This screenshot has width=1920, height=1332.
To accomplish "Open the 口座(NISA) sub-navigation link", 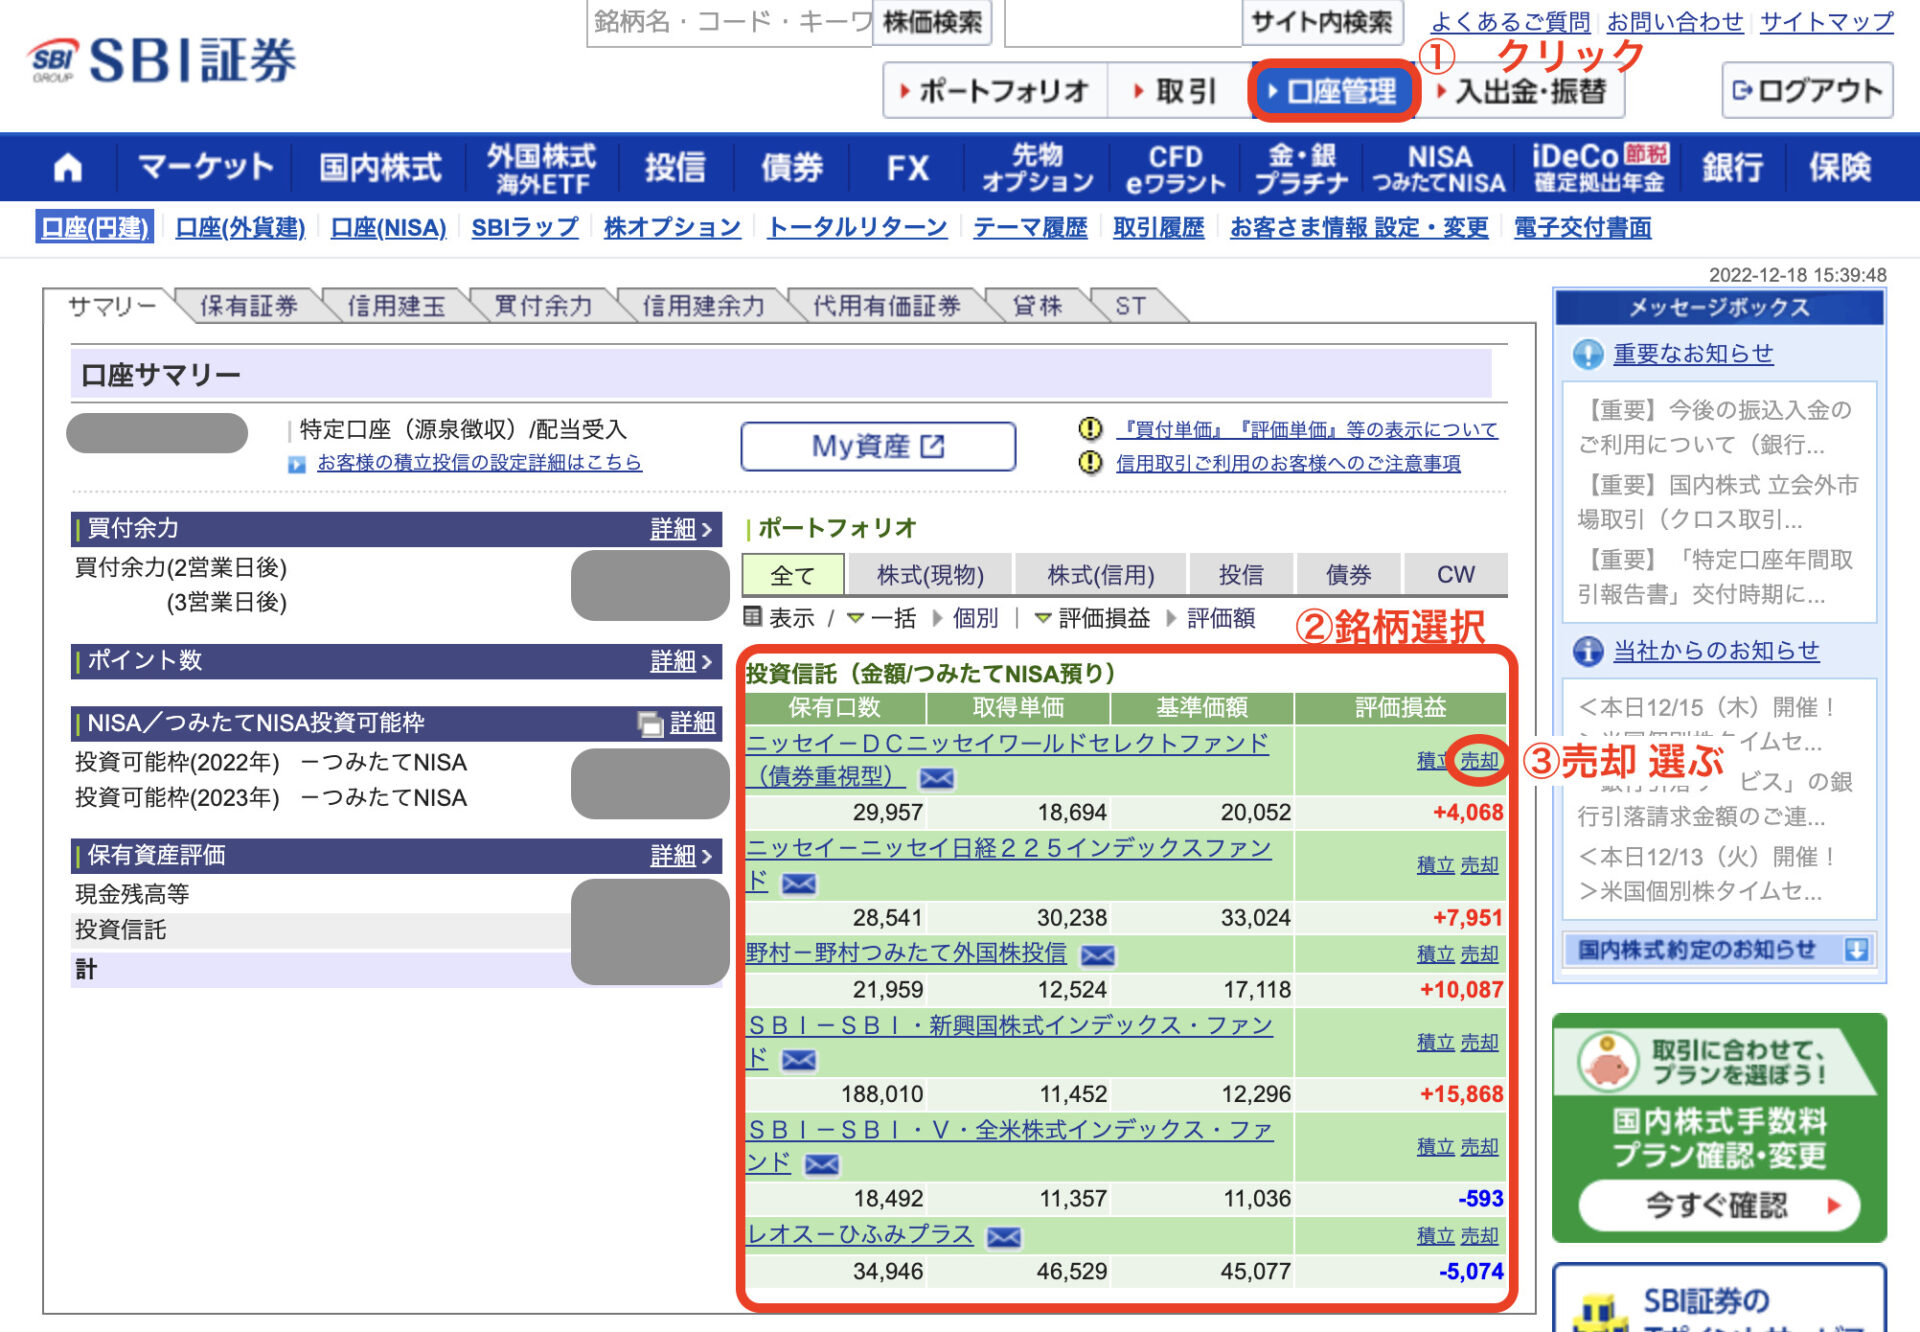I will [388, 228].
